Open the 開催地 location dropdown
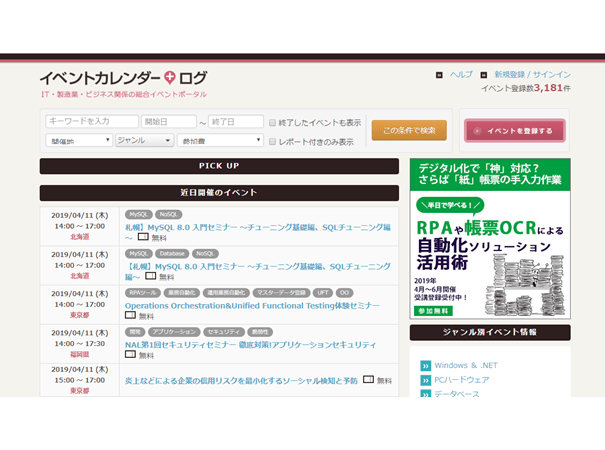This screenshot has width=605, height=450. click(x=78, y=141)
